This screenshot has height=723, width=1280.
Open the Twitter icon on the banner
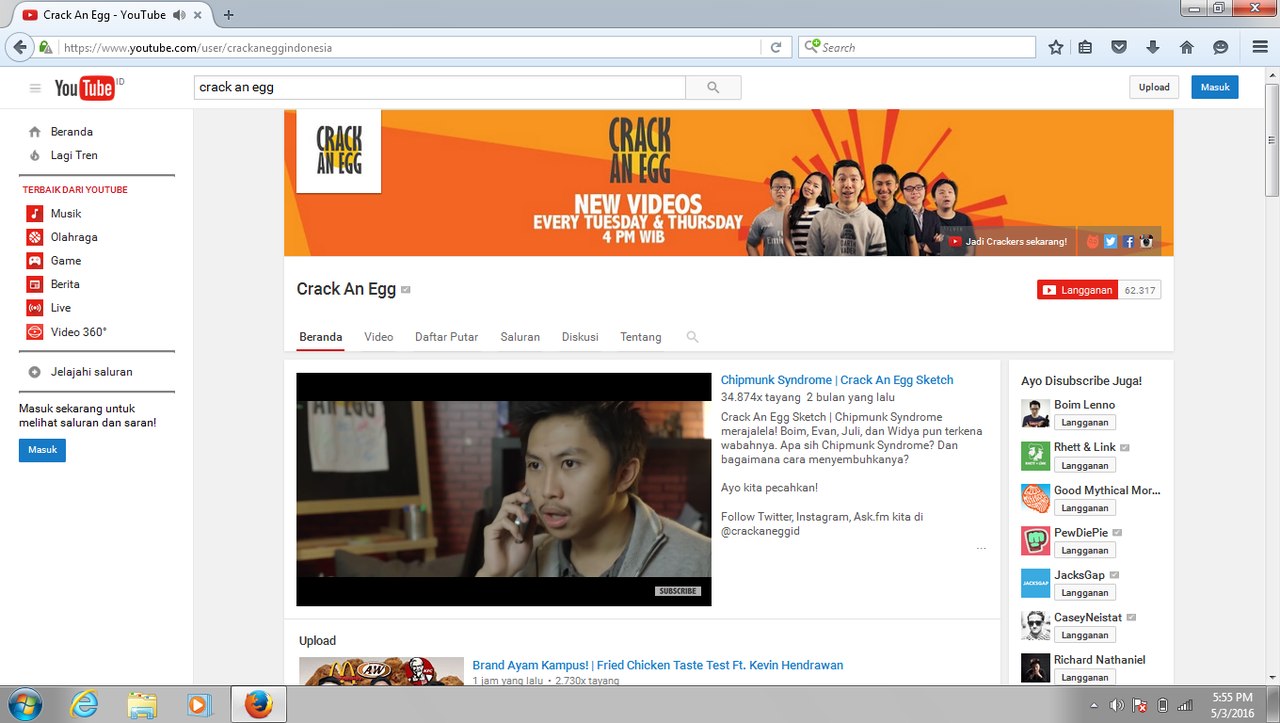[x=1110, y=241]
